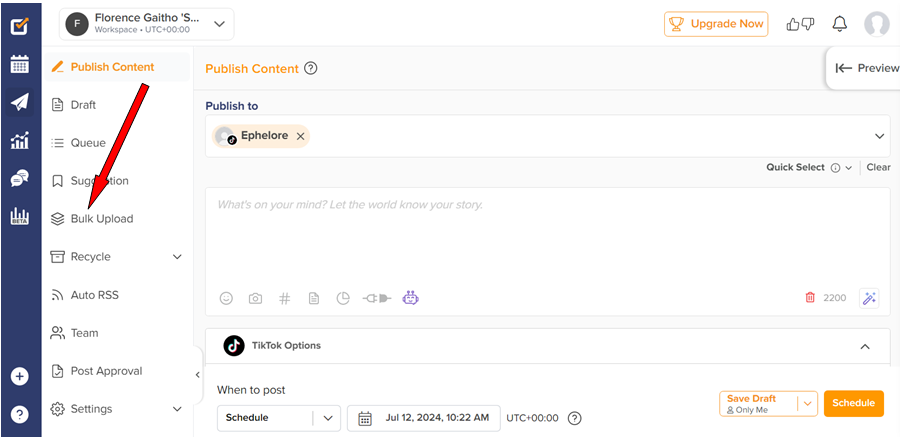
Task: Insert a hashtag using the # icon
Action: click(284, 298)
